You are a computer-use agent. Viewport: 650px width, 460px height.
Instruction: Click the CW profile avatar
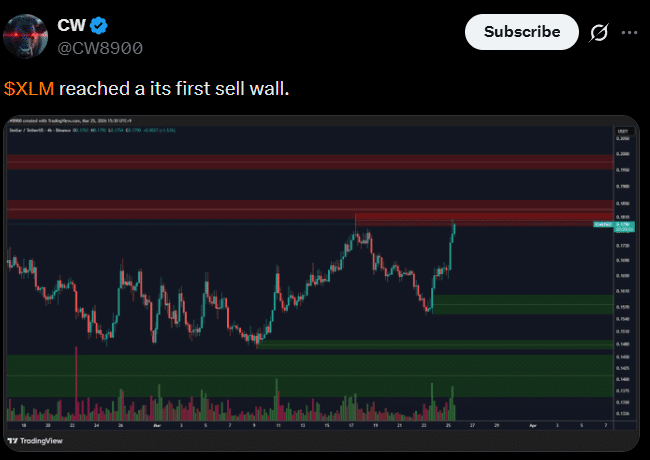(26, 36)
